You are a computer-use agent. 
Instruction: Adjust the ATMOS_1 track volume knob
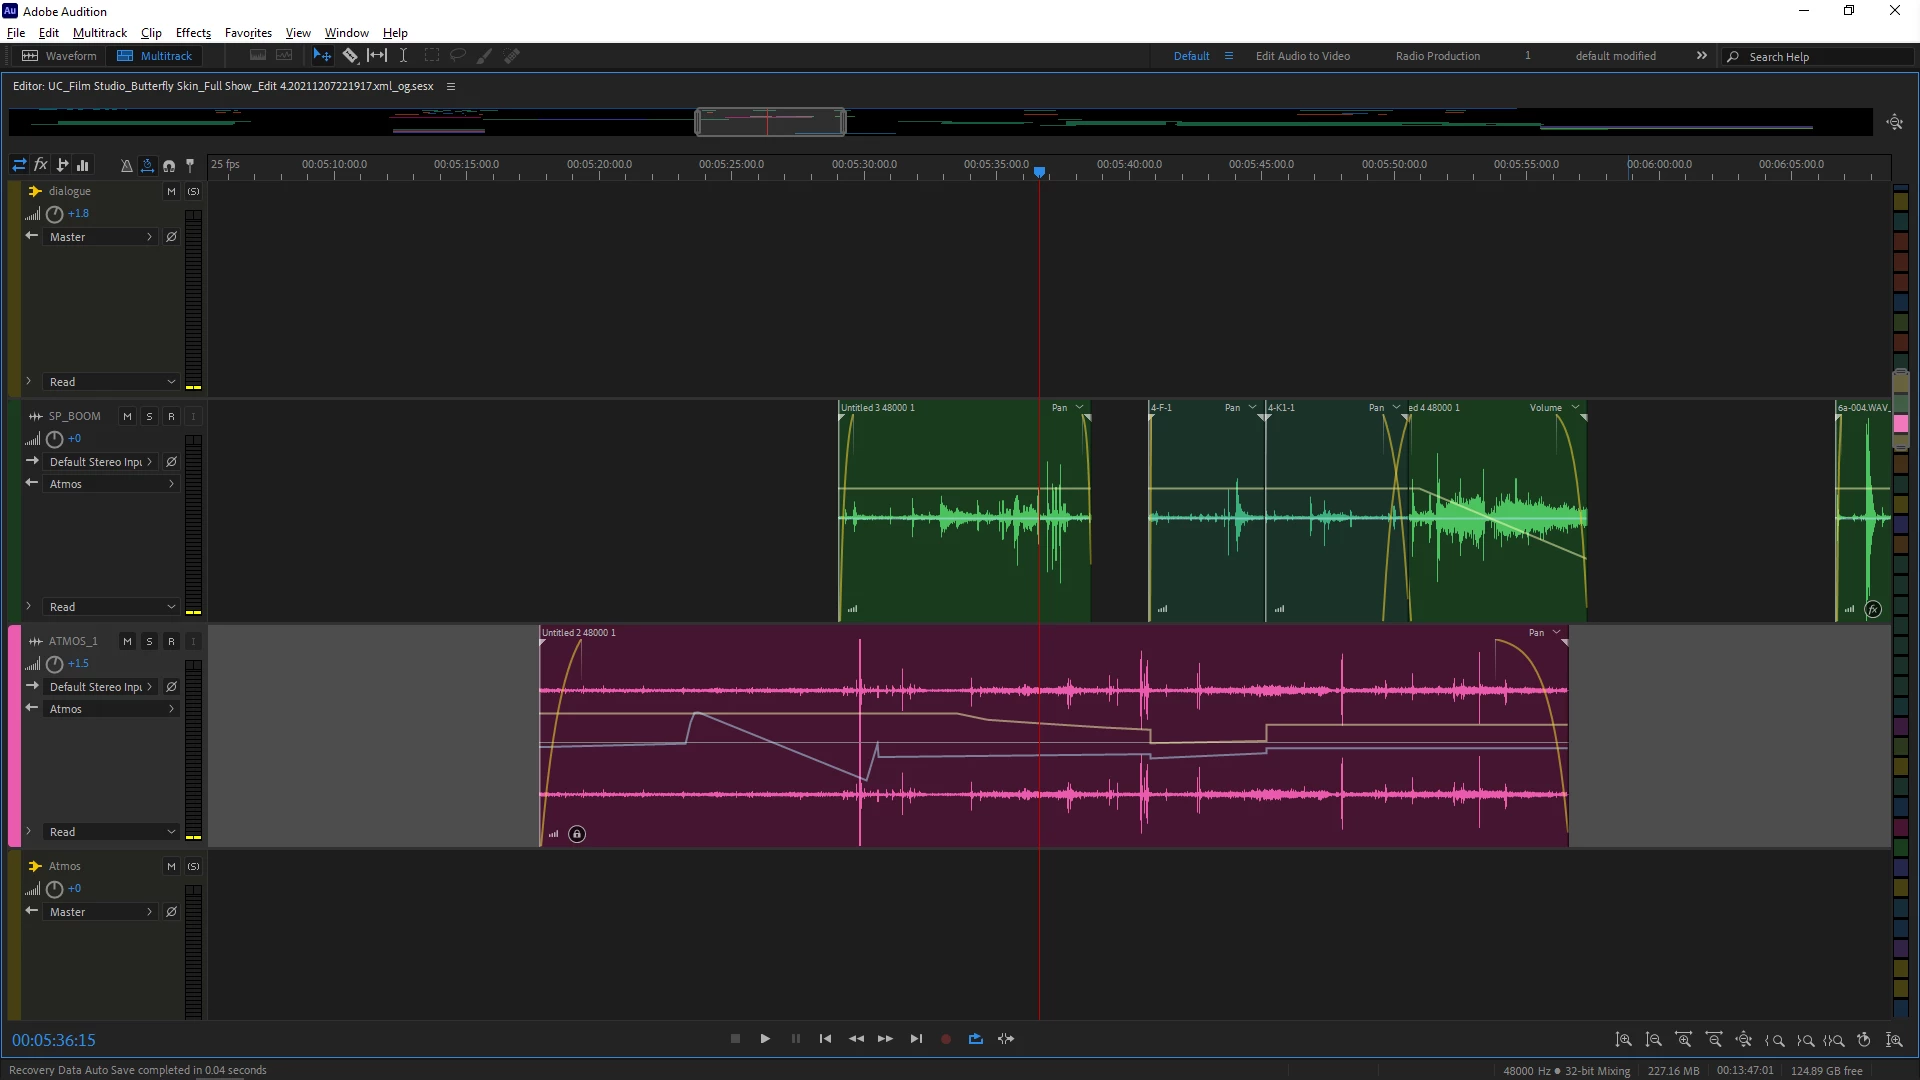[x=55, y=664]
